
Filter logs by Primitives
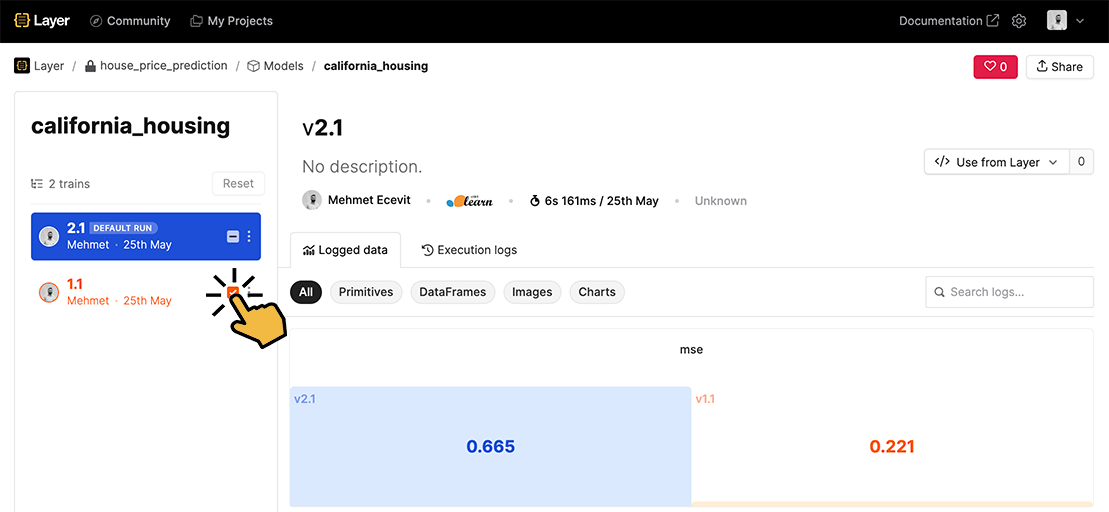(366, 291)
